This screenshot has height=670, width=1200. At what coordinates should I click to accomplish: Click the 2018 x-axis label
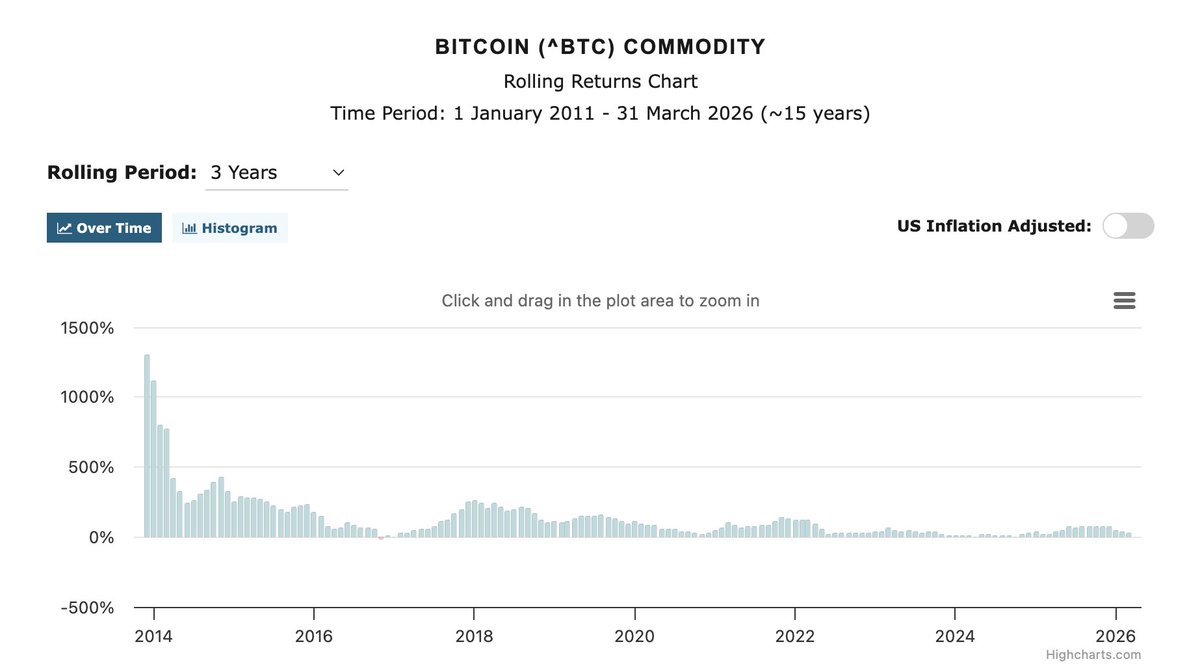[474, 636]
